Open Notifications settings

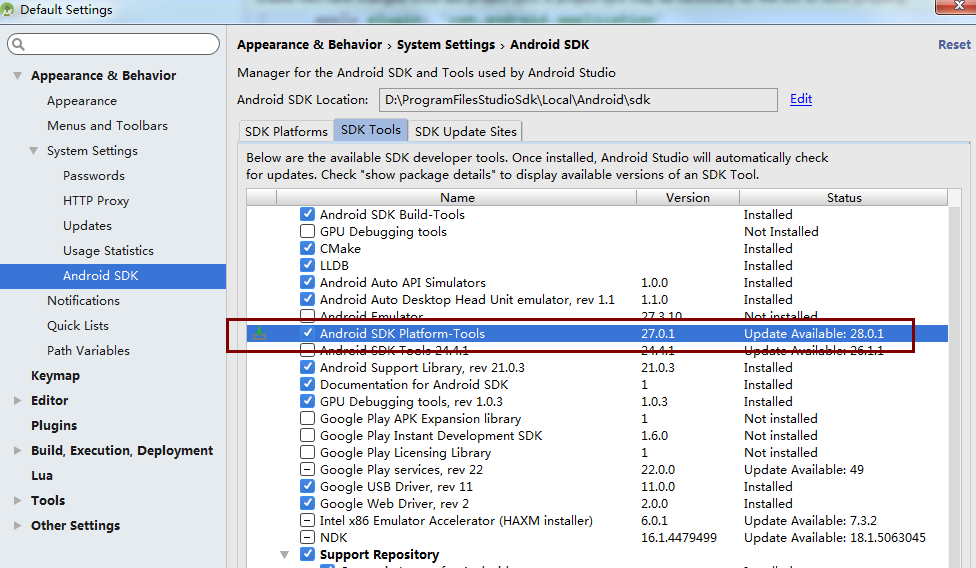[83, 300]
